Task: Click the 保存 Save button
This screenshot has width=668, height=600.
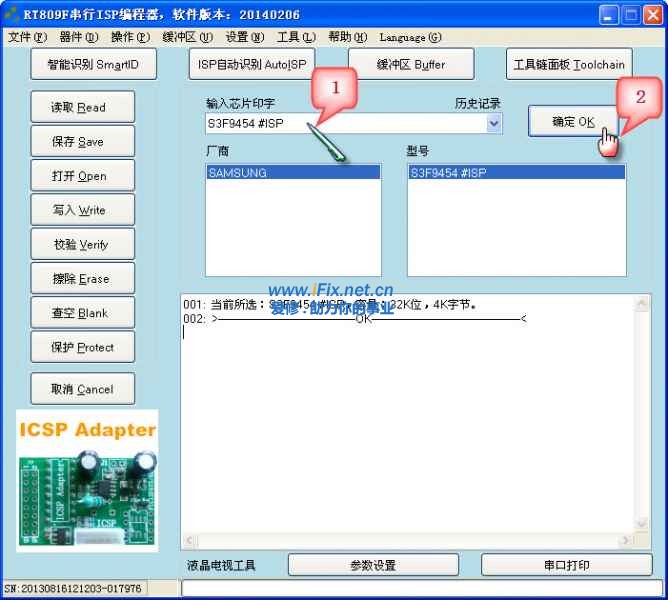Action: [83, 141]
